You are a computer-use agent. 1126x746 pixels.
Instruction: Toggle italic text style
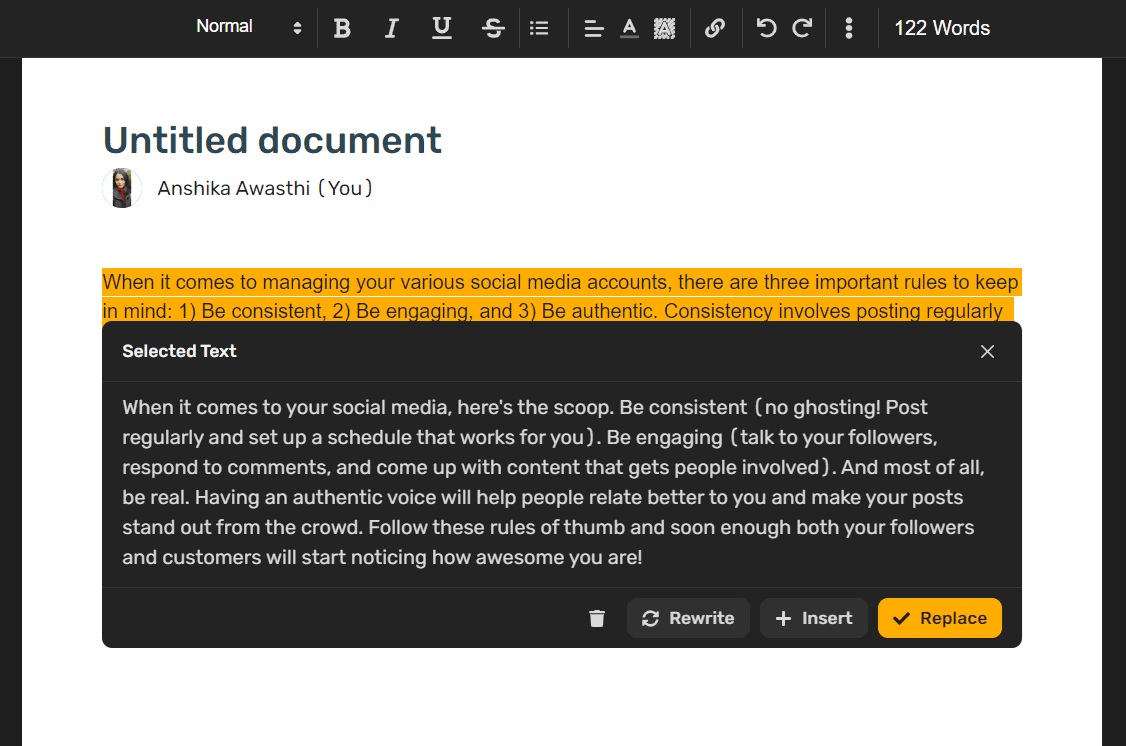392,28
